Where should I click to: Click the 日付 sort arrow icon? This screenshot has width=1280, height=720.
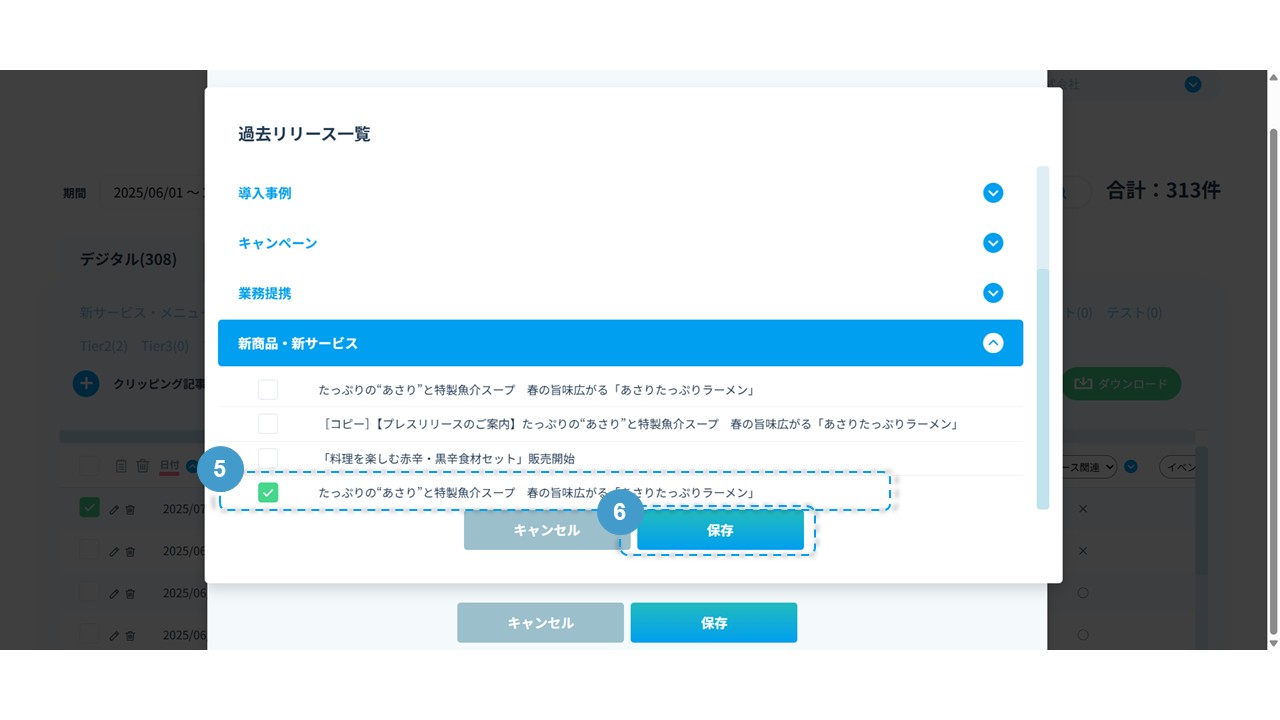click(192, 466)
